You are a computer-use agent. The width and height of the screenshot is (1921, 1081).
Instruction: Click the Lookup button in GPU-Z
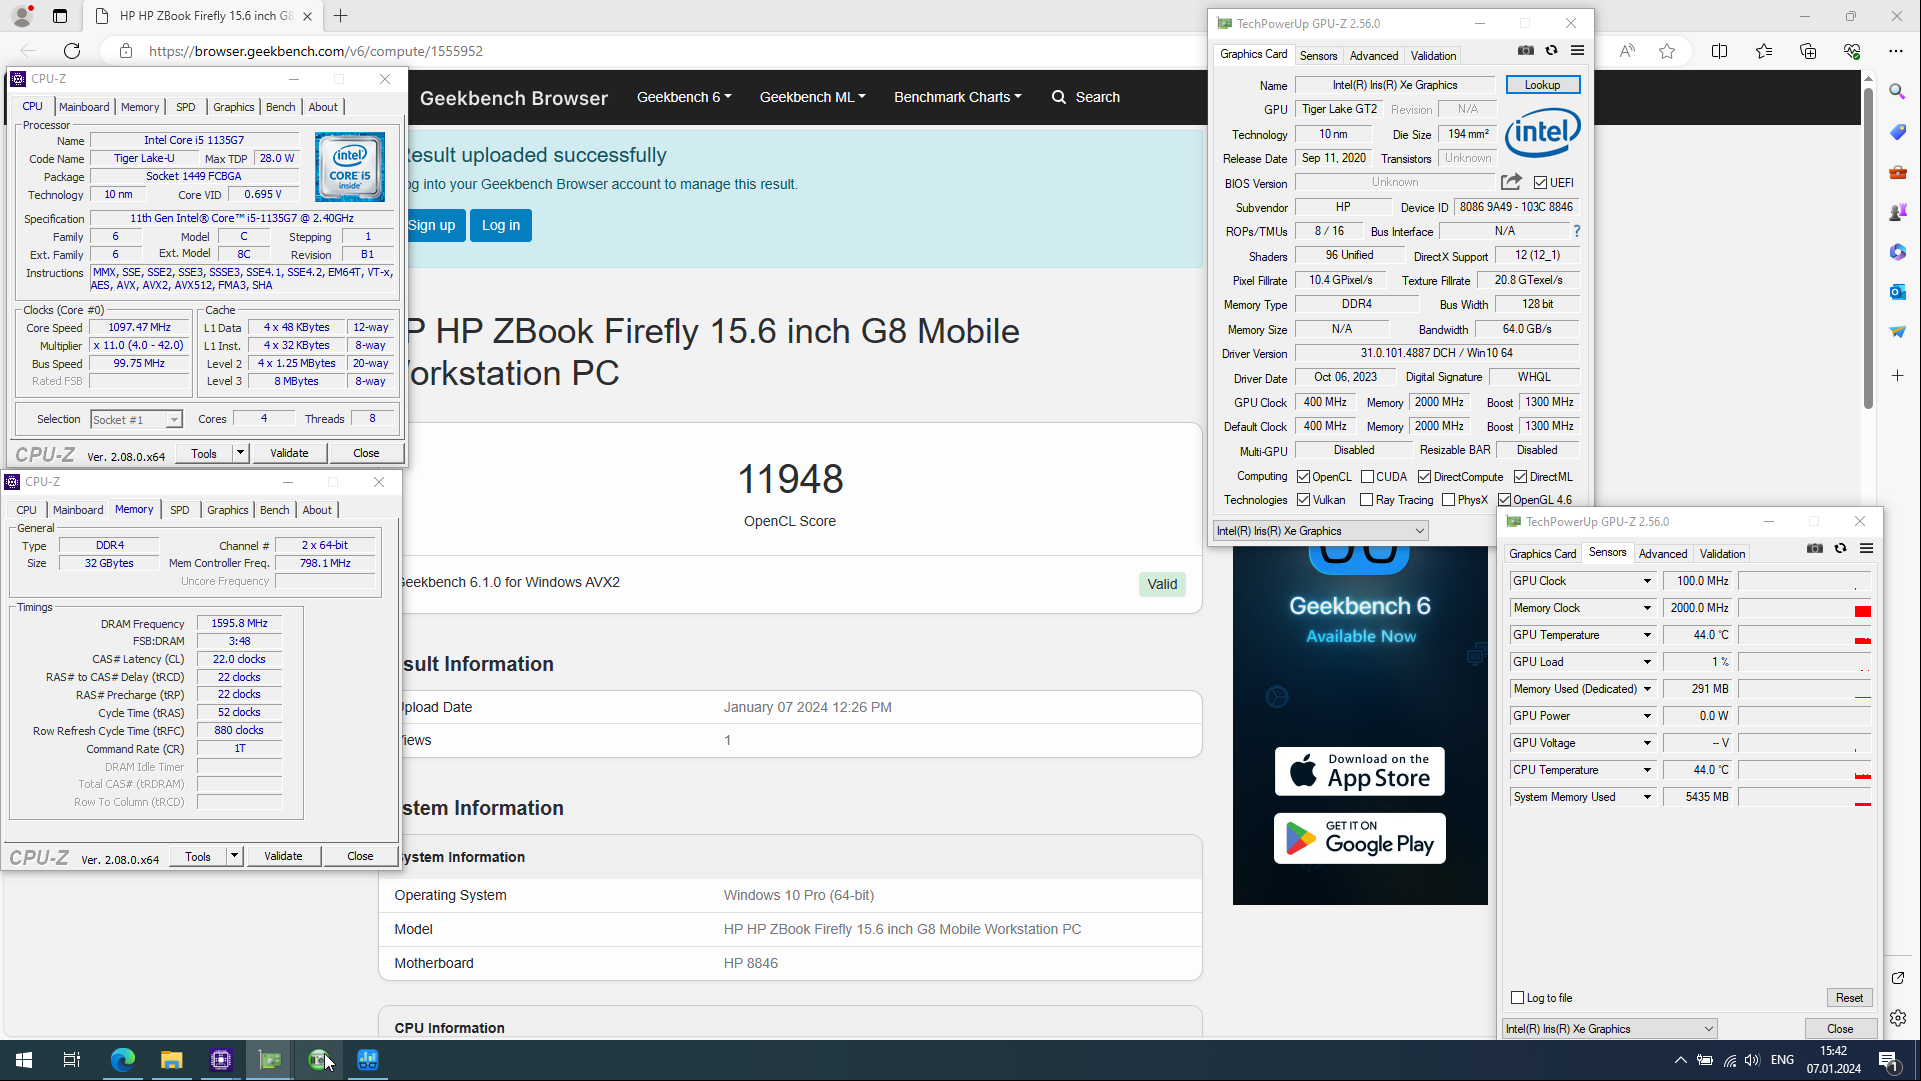click(1542, 85)
